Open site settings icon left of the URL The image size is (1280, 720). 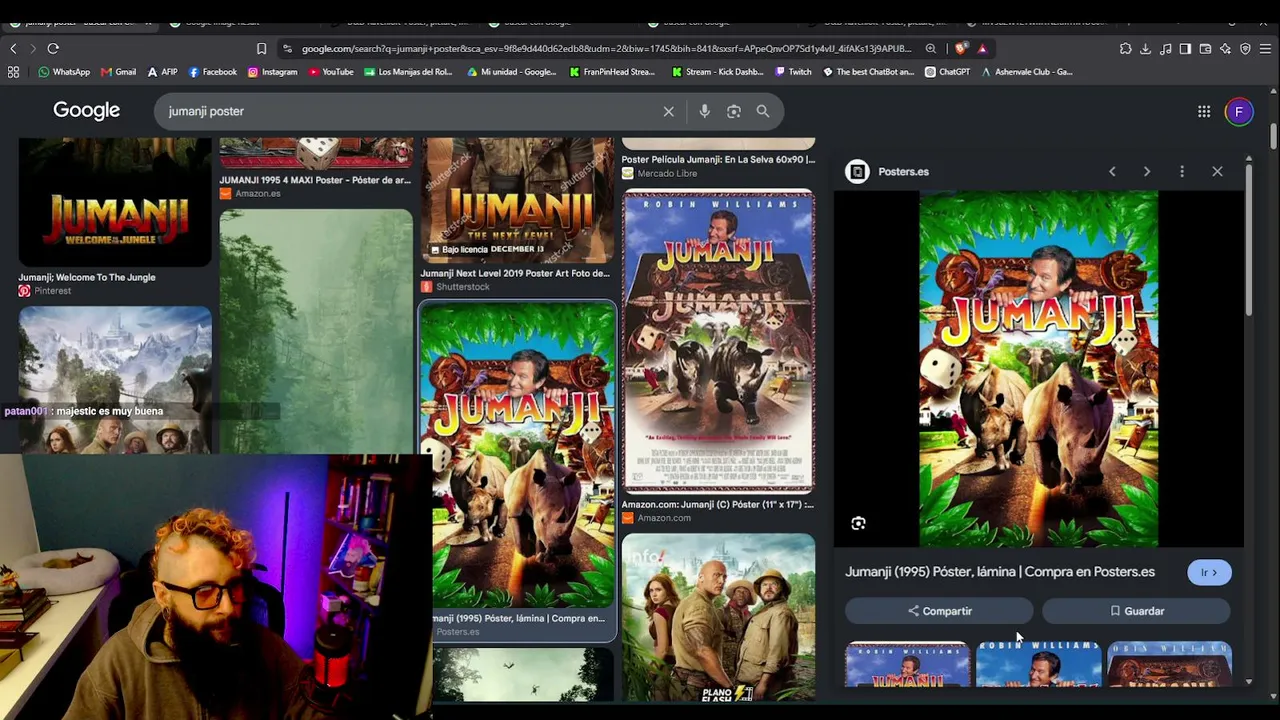287,48
